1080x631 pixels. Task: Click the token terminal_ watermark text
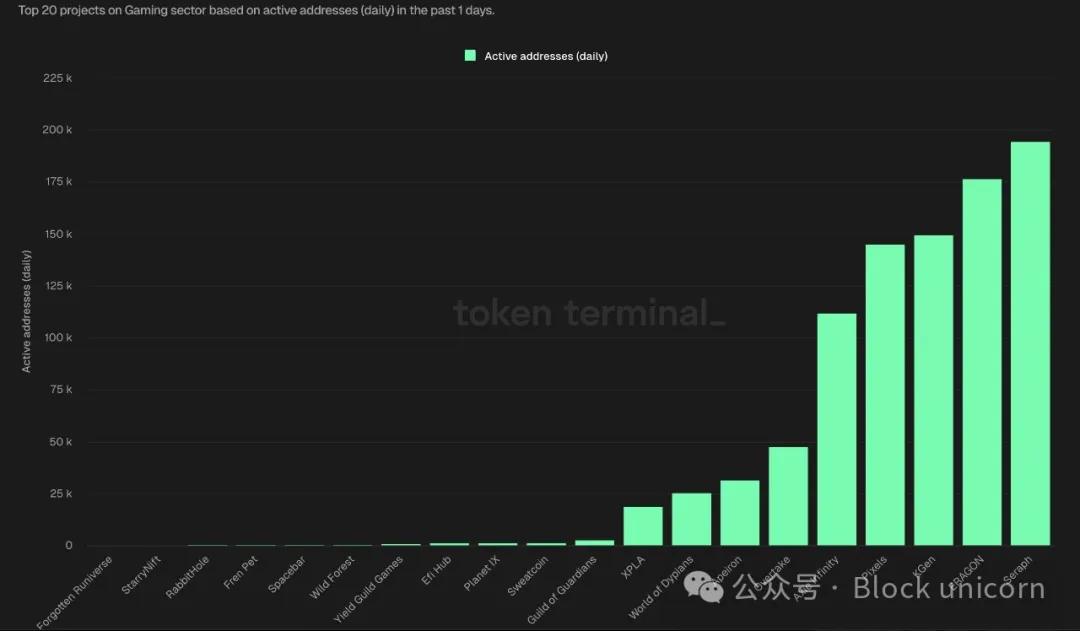pos(589,313)
